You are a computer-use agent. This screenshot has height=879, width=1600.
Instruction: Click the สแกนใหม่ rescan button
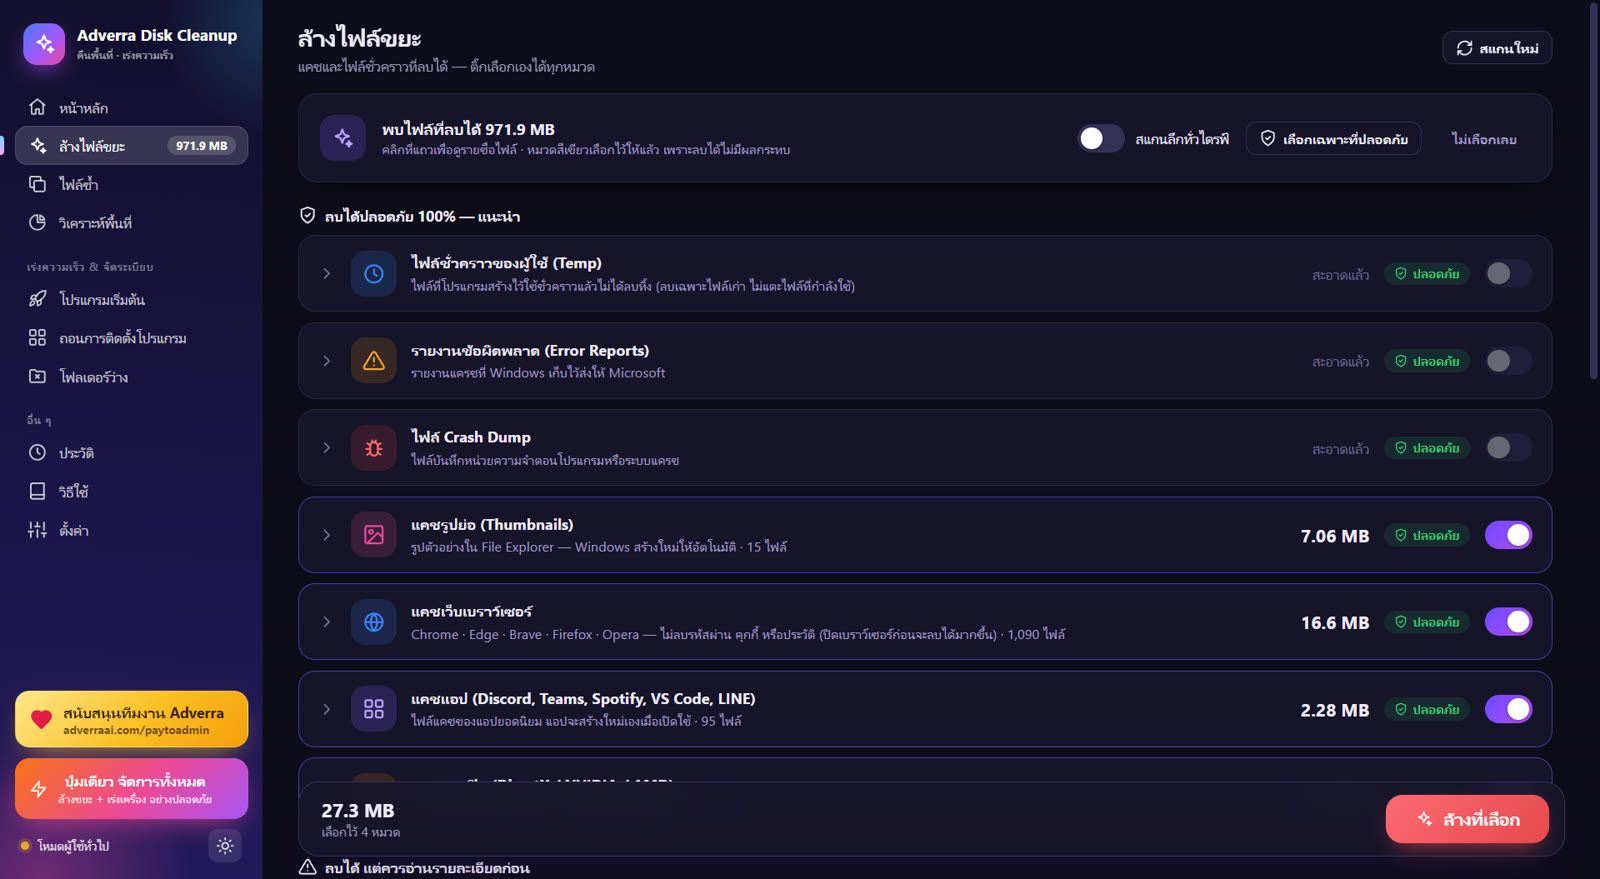[1497, 48]
